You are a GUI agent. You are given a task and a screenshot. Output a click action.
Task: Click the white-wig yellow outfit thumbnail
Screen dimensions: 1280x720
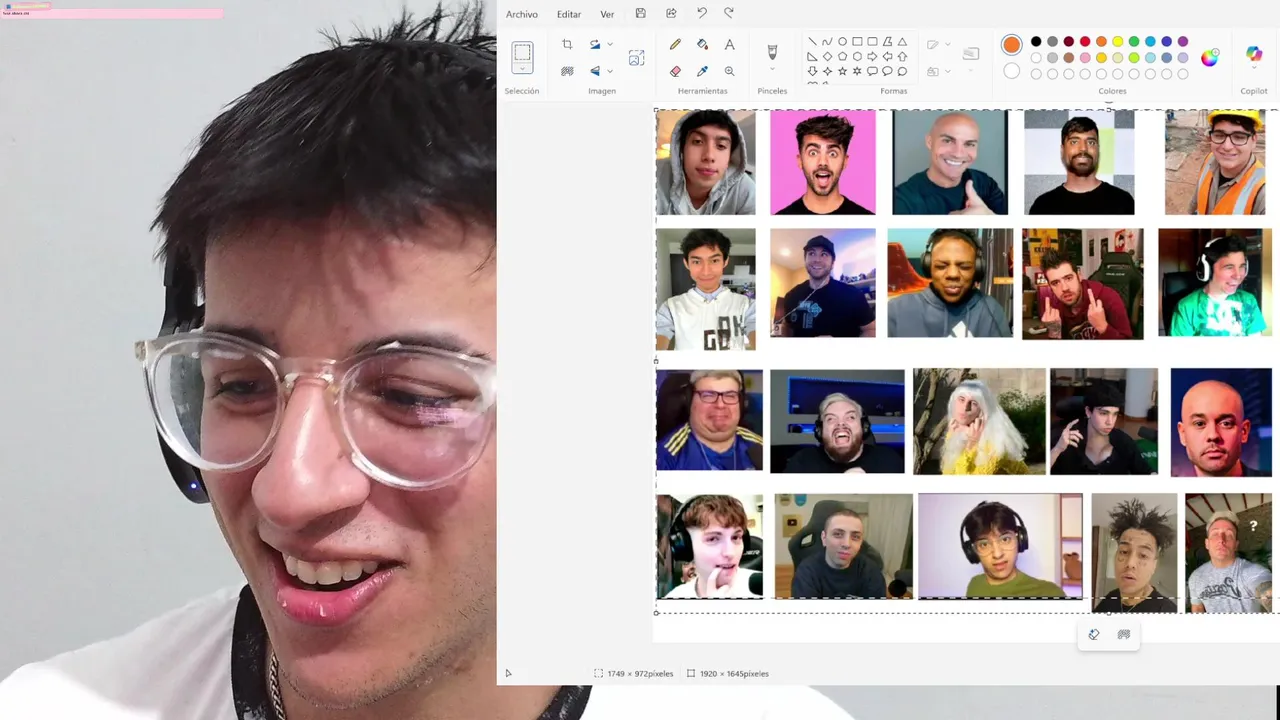click(979, 421)
